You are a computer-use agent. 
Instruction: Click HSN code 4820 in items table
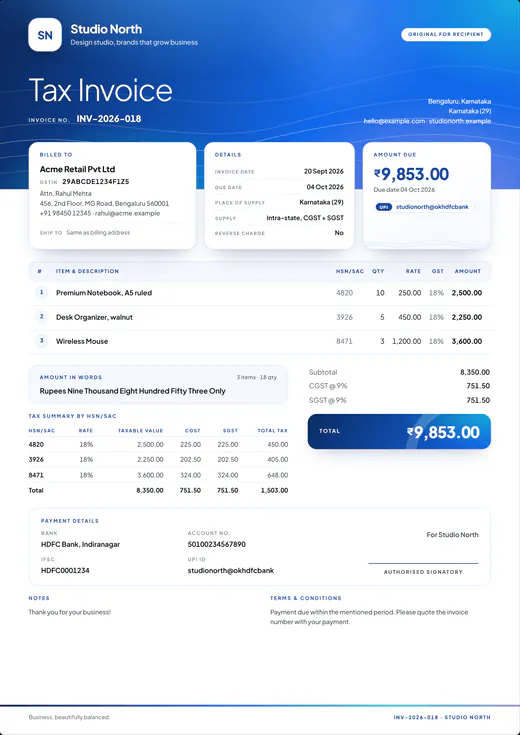click(x=345, y=293)
